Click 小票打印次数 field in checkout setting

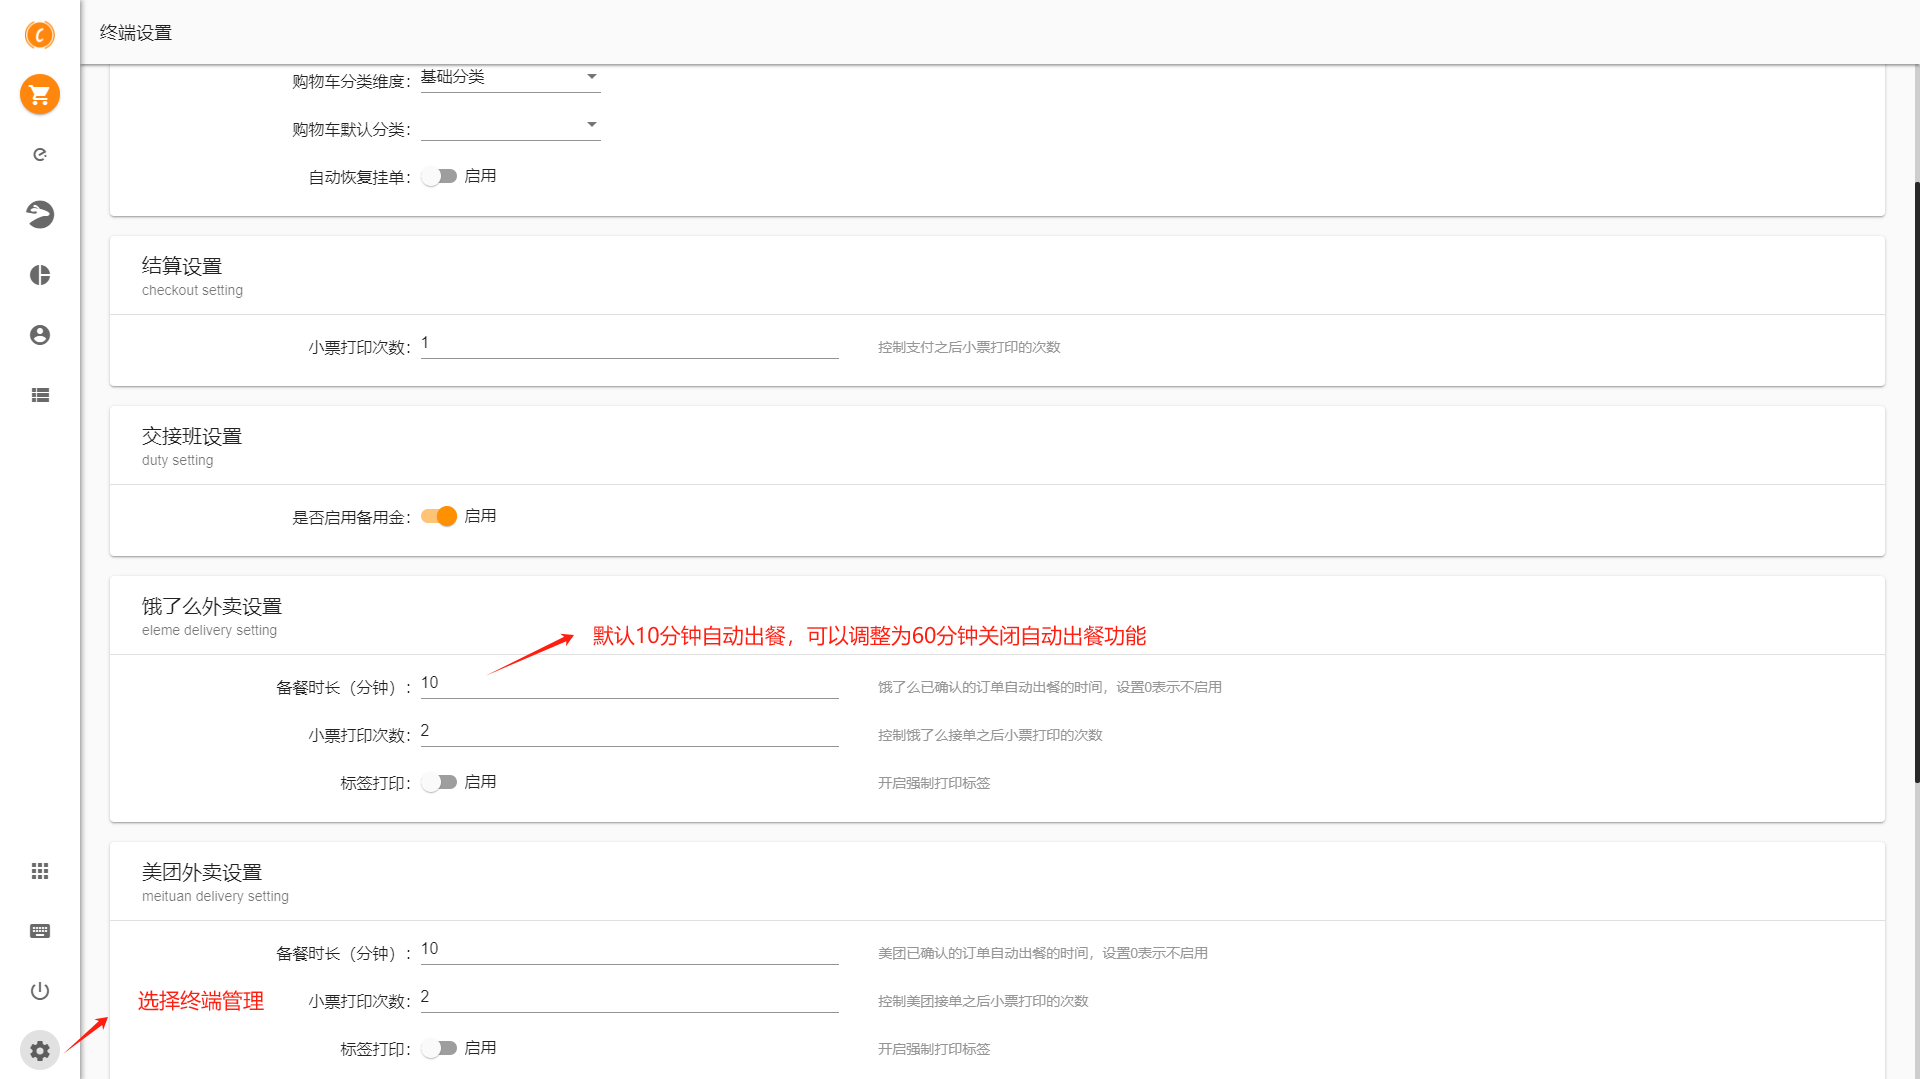click(x=630, y=345)
